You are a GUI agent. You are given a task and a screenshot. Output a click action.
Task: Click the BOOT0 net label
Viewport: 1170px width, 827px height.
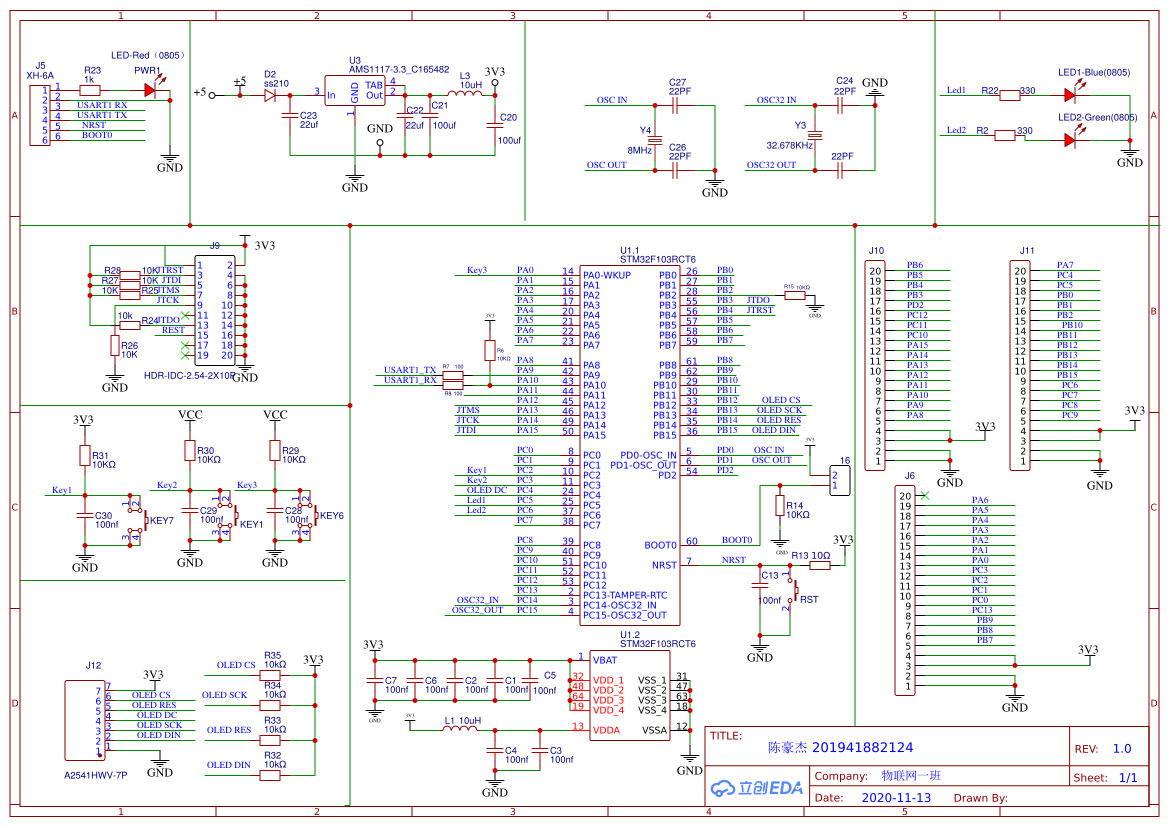pos(736,540)
